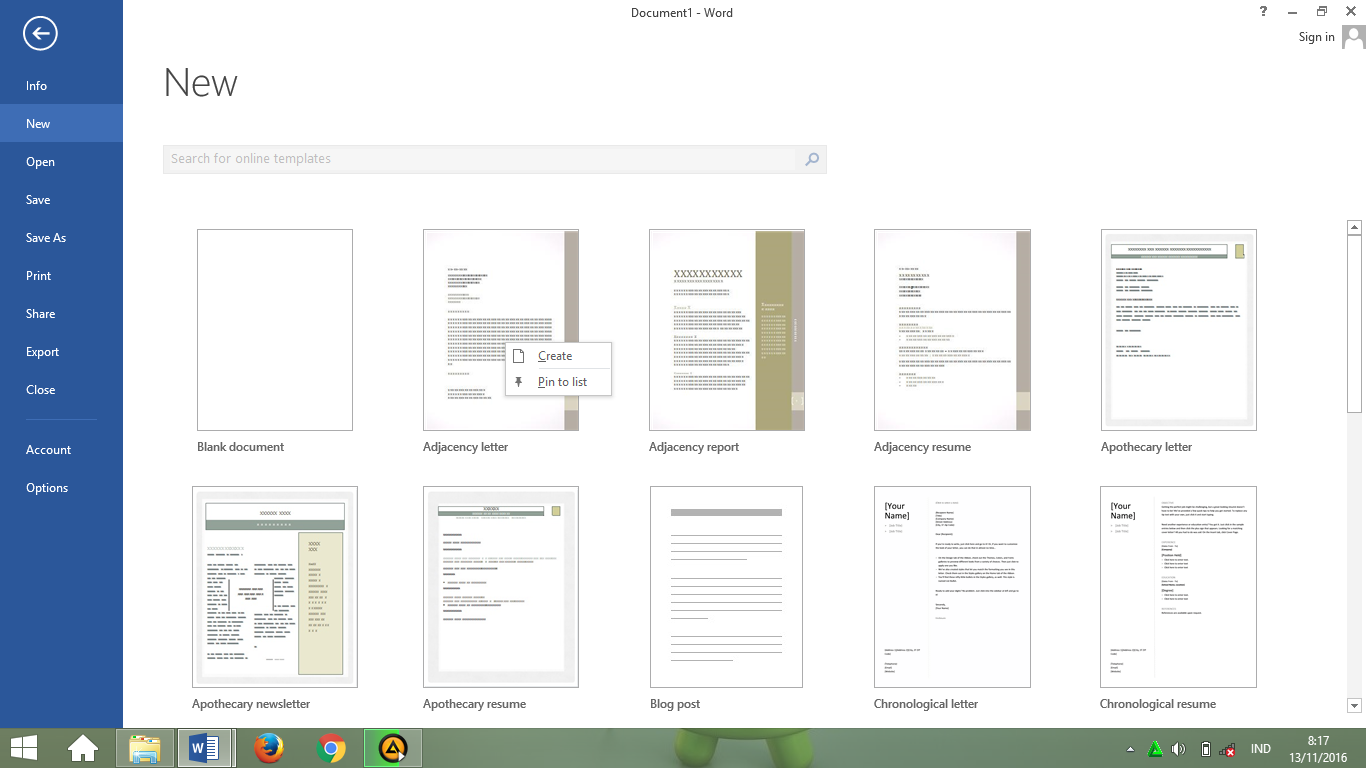The image size is (1366, 768).
Task: Open Google Chrome from the taskbar
Action: (330, 747)
